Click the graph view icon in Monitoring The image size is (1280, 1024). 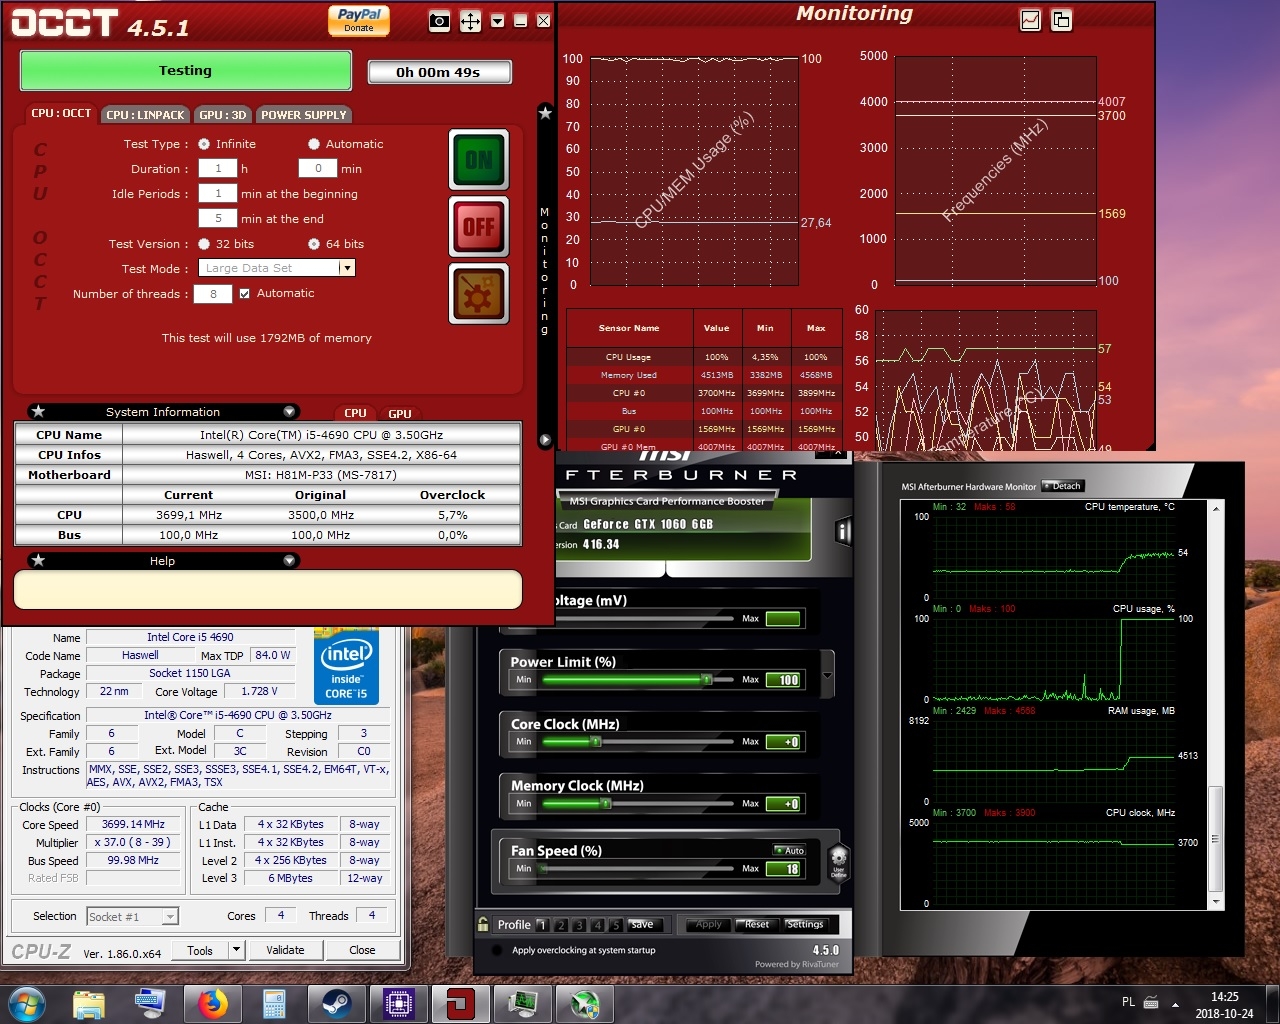pos(1031,20)
